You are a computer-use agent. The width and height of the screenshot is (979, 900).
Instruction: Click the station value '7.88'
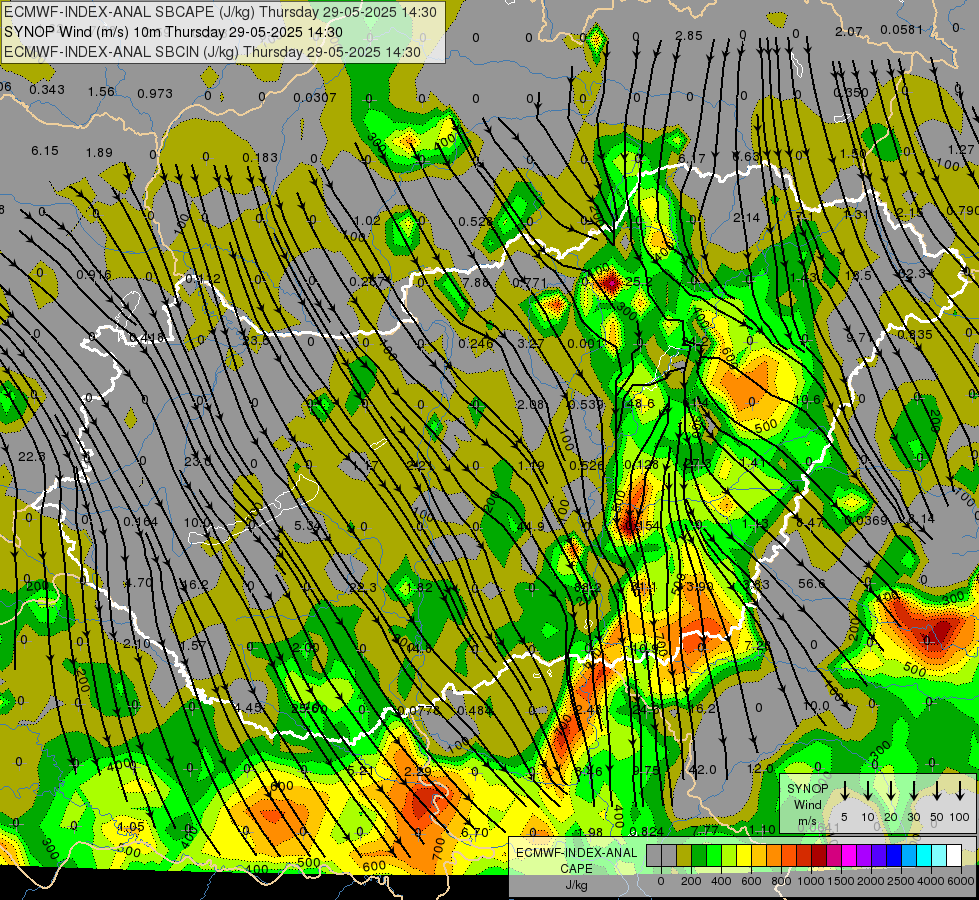click(476, 282)
